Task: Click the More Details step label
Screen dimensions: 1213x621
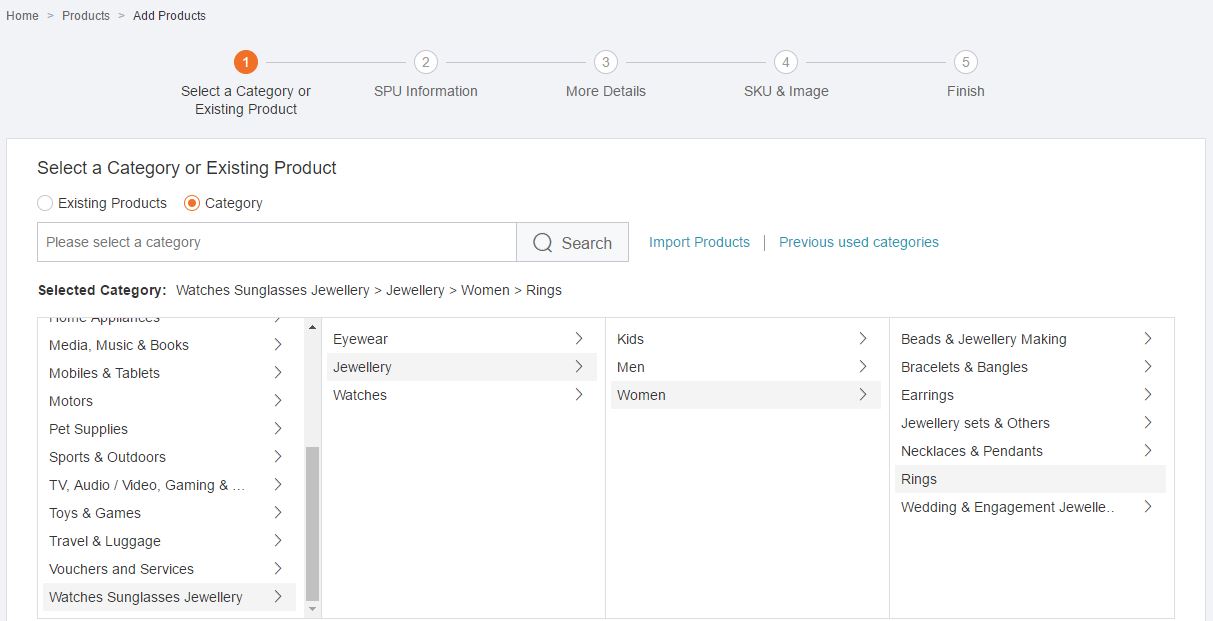Action: (606, 91)
